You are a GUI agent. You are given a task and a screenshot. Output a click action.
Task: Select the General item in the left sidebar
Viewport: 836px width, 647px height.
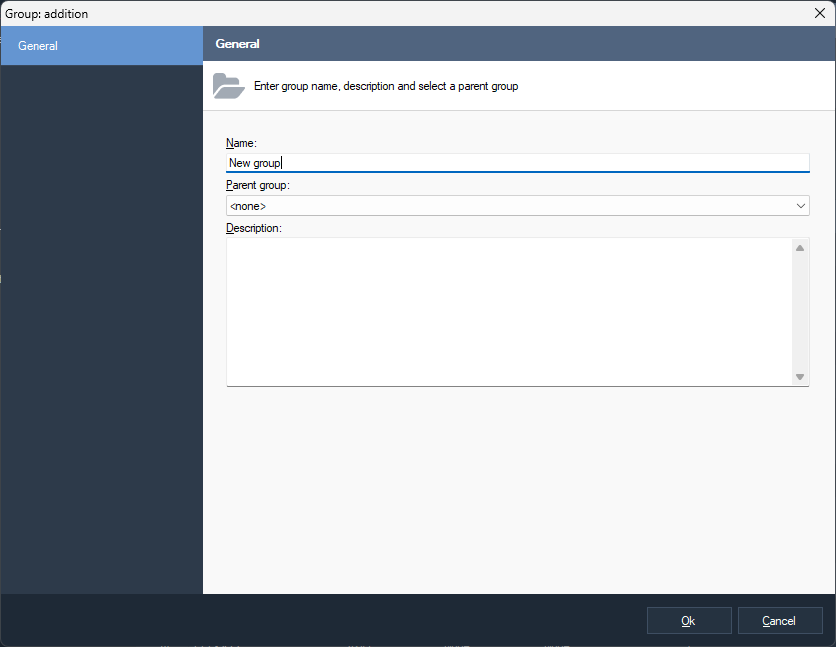point(101,46)
